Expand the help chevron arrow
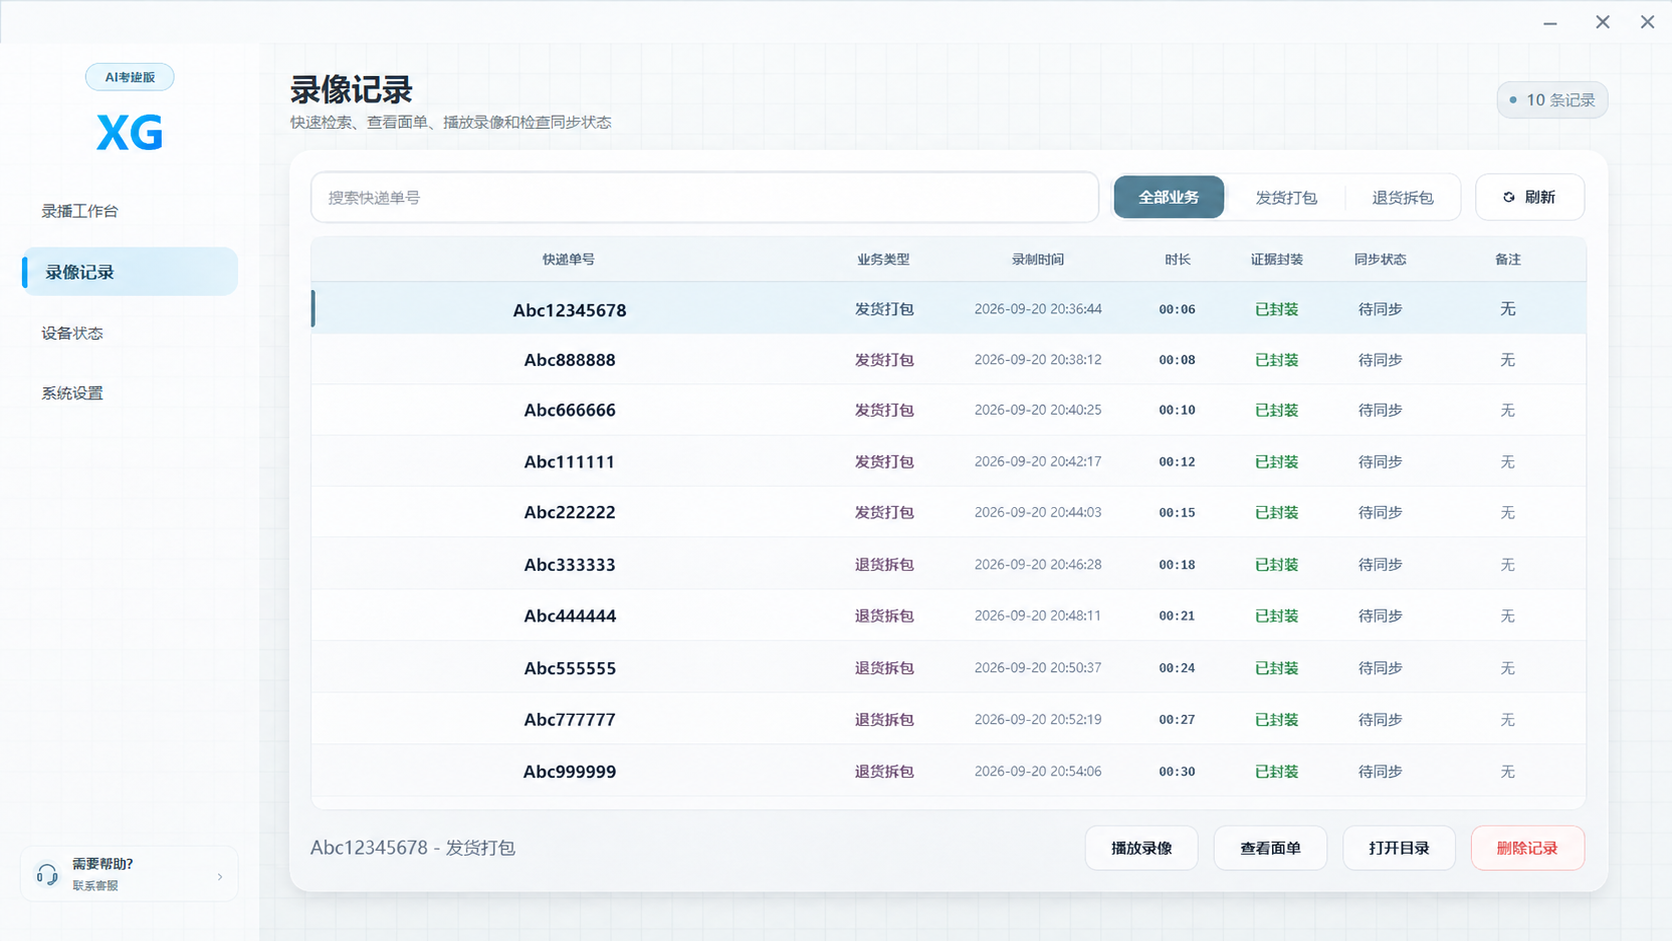This screenshot has width=1672, height=941. pyautogui.click(x=220, y=877)
